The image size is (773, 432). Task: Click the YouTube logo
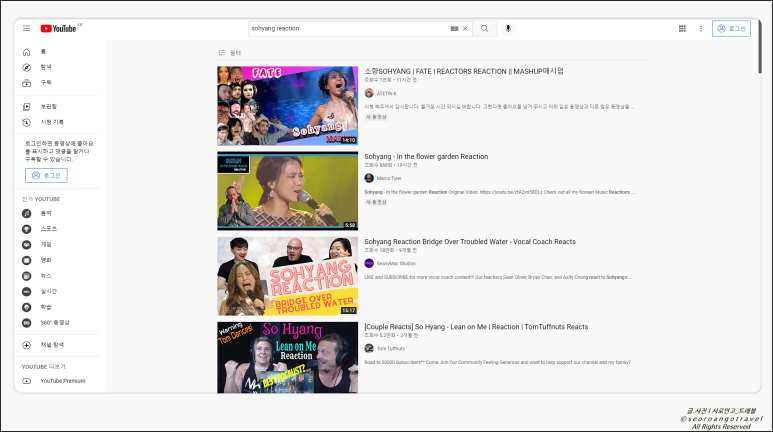click(x=59, y=29)
